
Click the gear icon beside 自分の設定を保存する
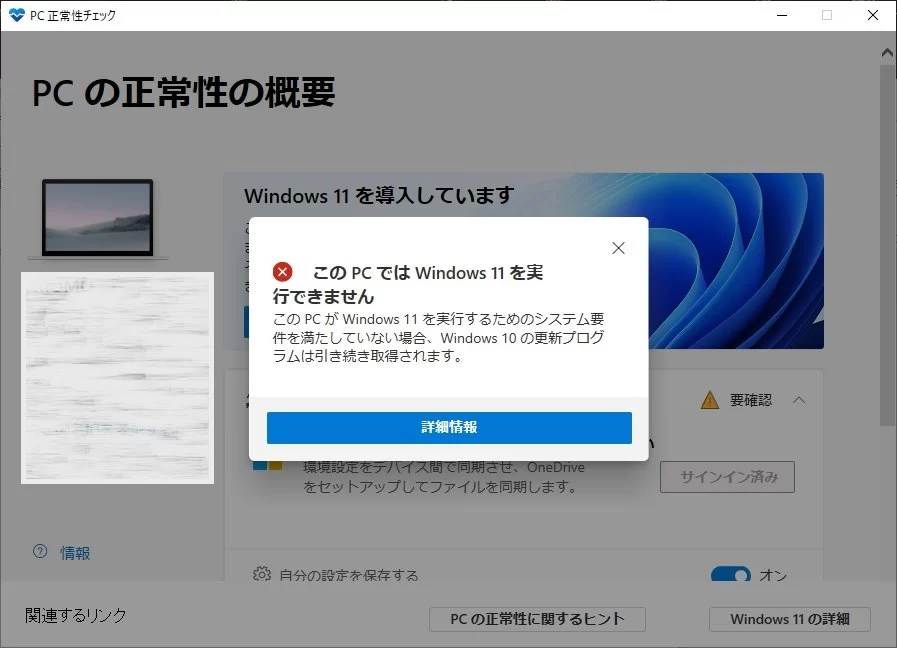(262, 574)
